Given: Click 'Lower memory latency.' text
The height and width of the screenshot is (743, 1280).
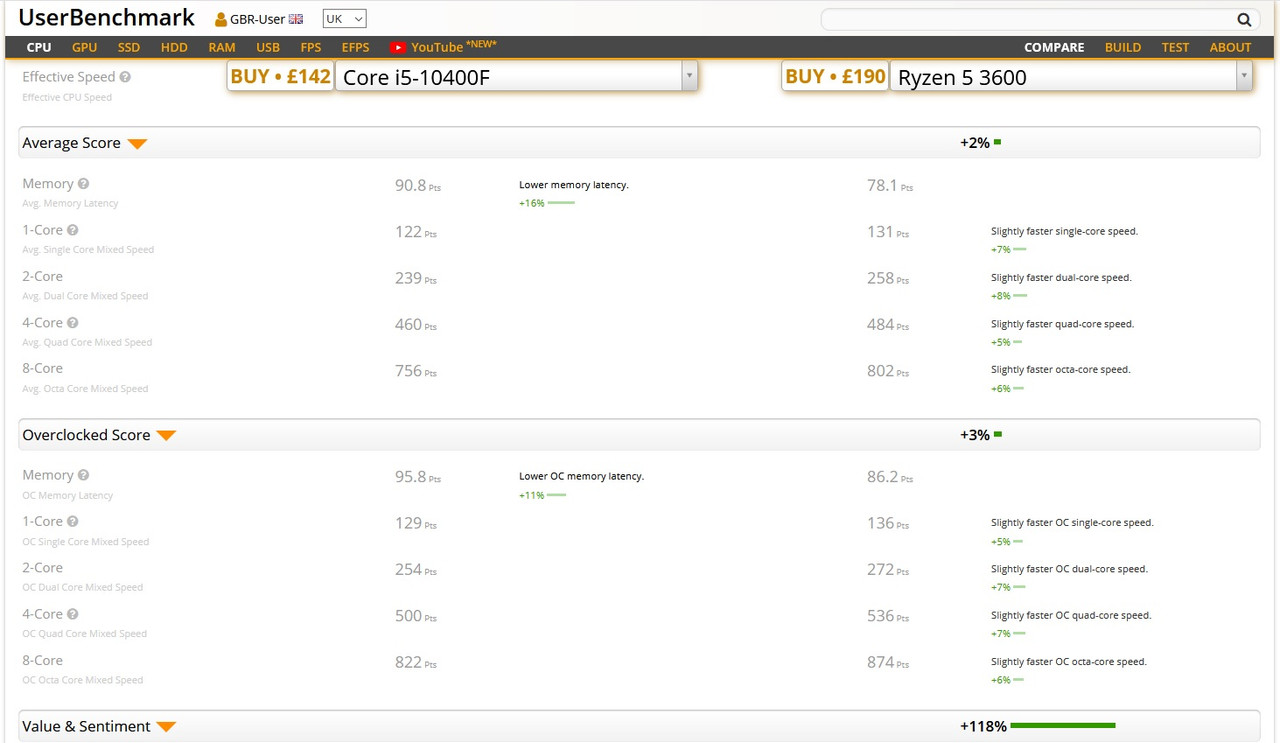Looking at the screenshot, I should point(574,185).
